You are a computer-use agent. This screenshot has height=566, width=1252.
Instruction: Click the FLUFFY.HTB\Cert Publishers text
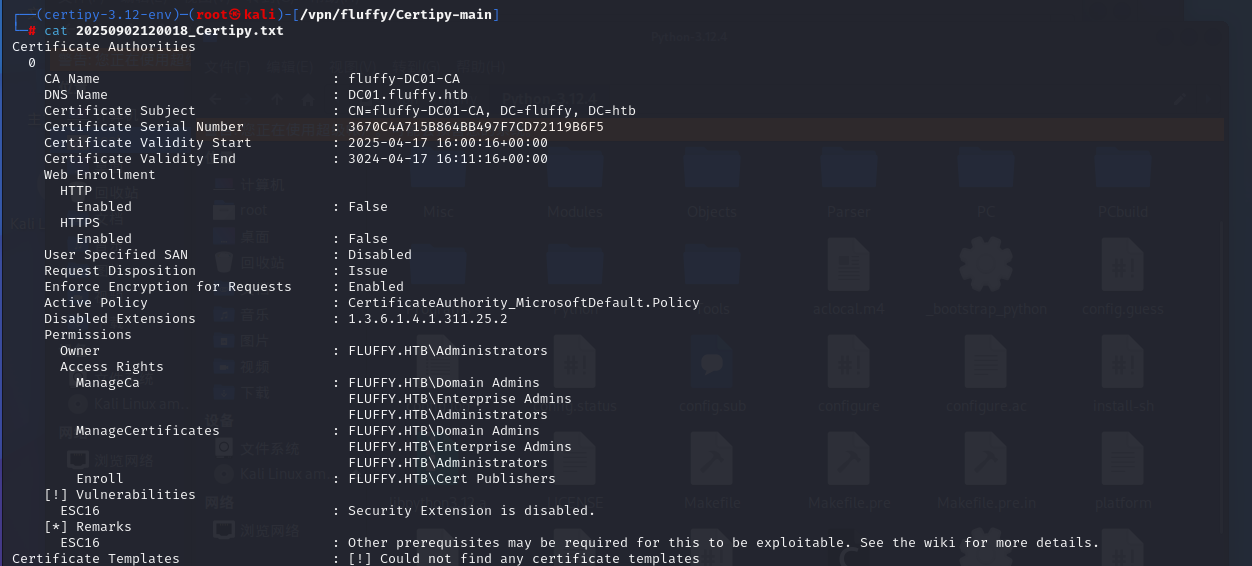(x=451, y=479)
